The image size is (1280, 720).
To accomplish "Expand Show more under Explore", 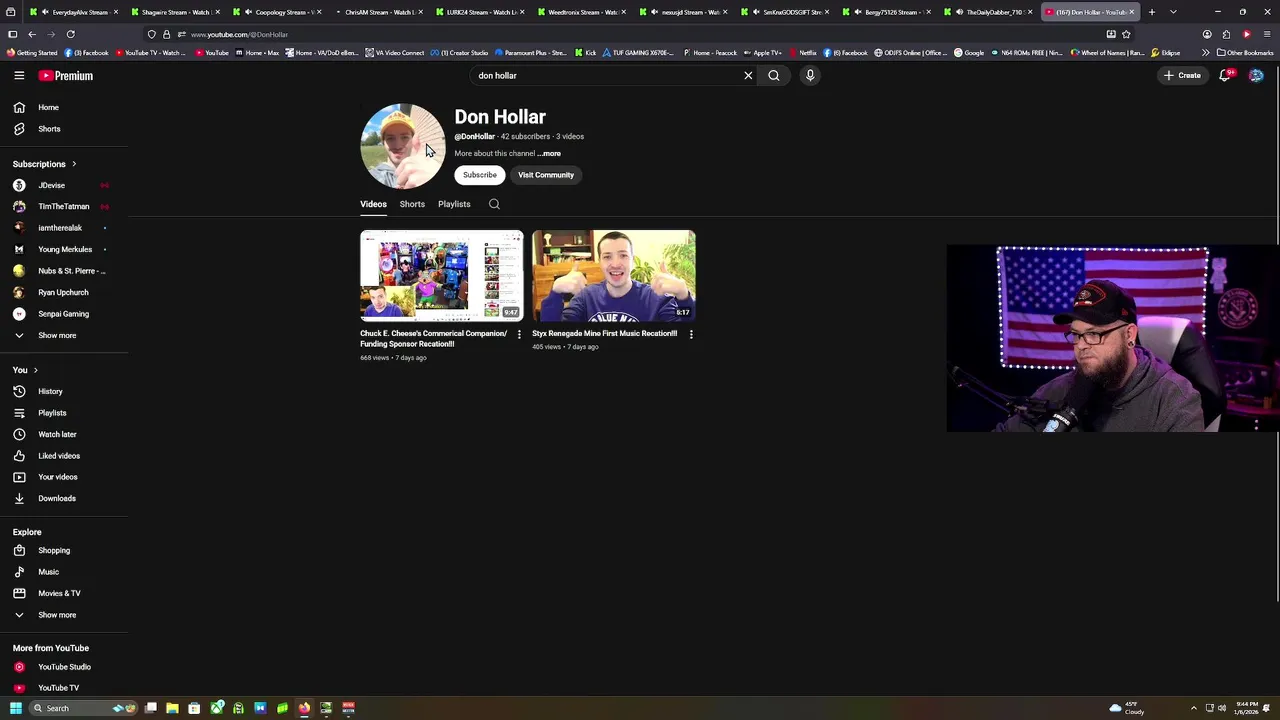I will [x=64, y=615].
